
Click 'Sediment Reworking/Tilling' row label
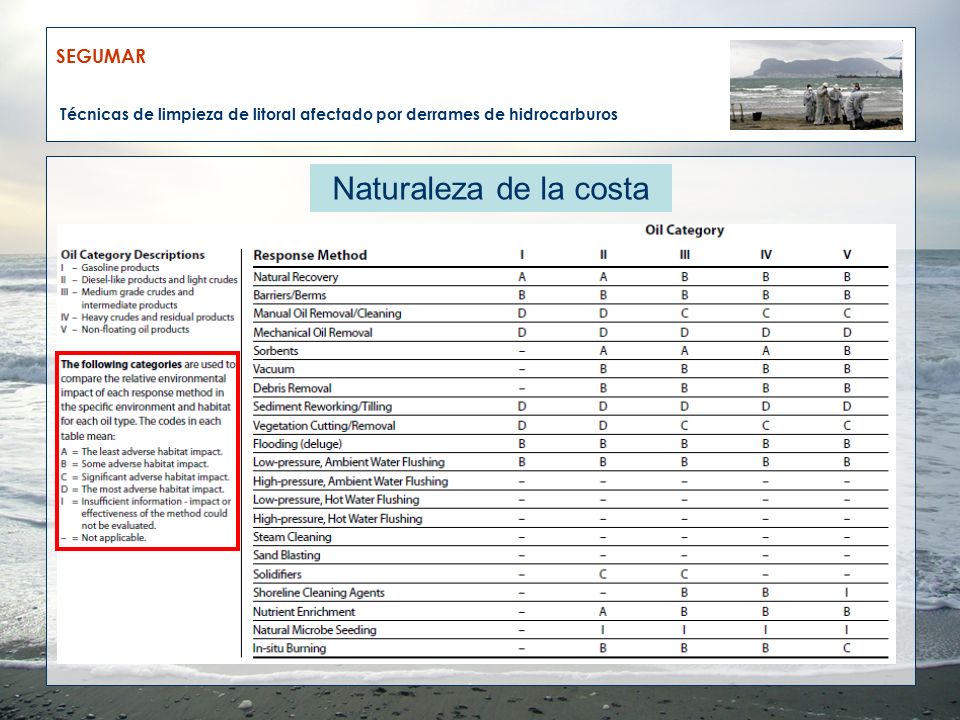coord(322,407)
